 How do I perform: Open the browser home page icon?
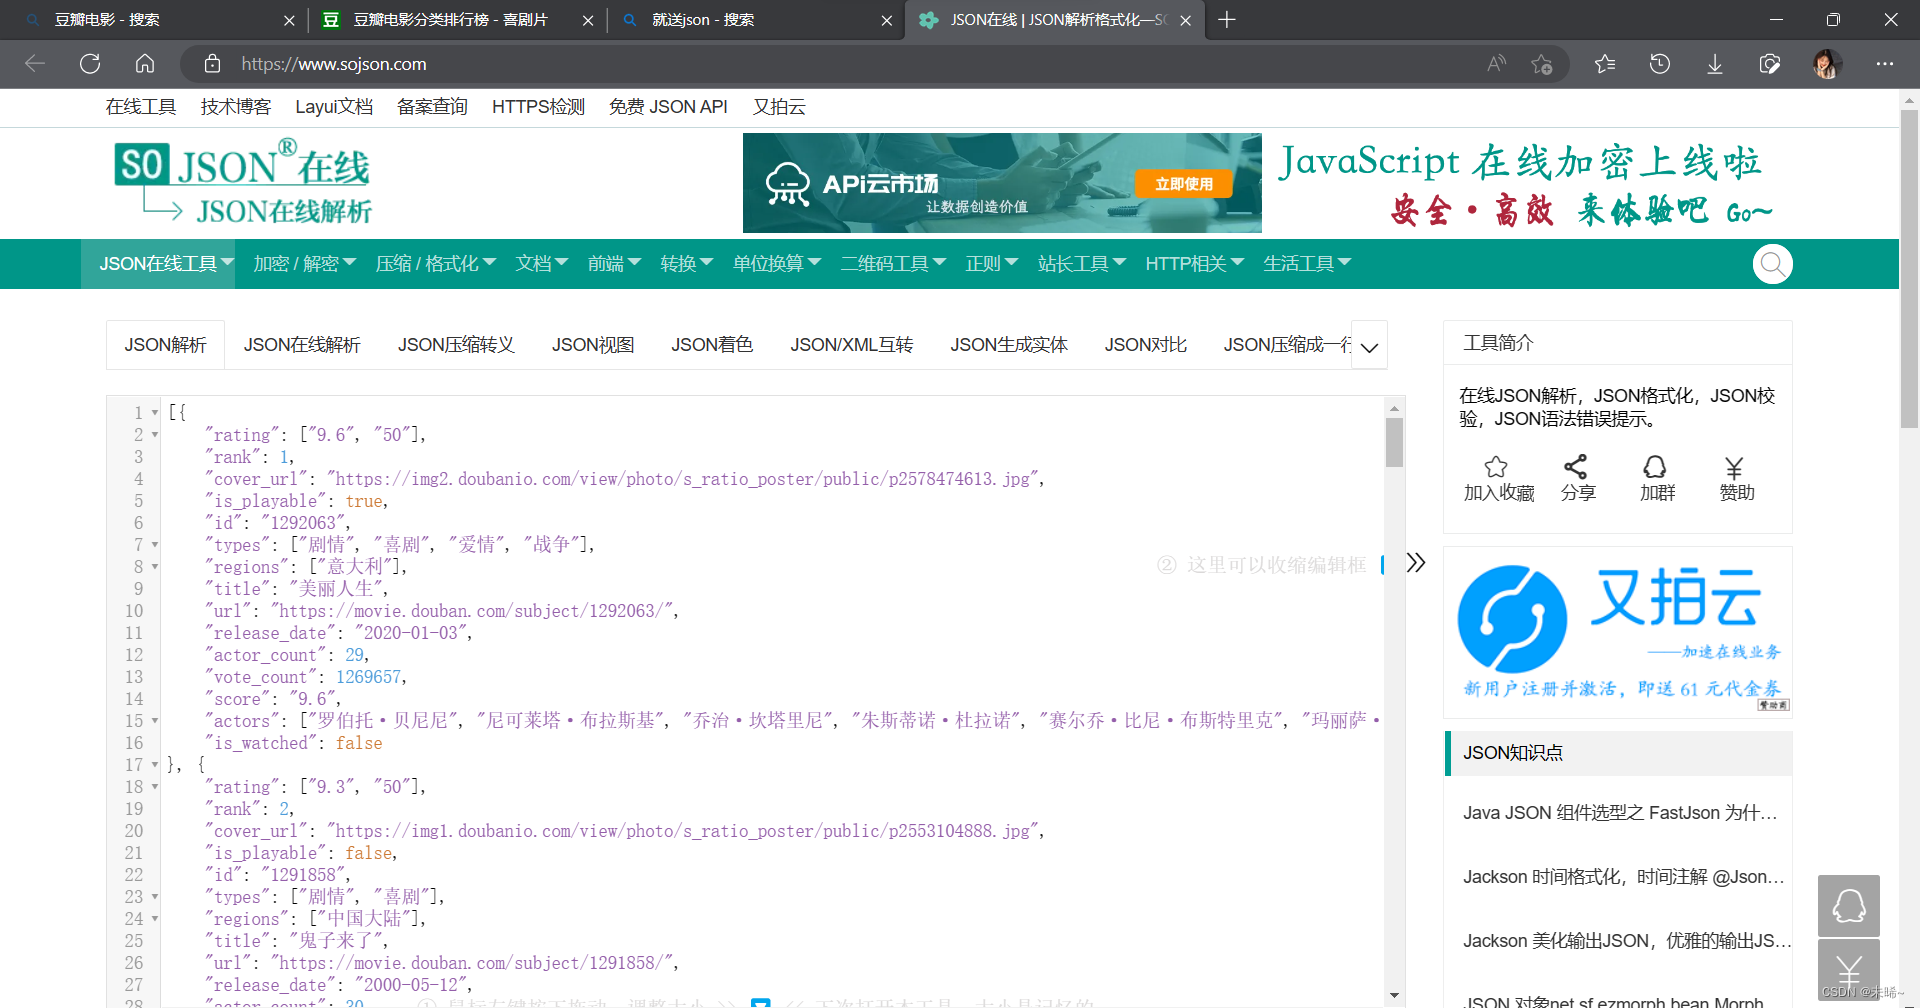145,64
